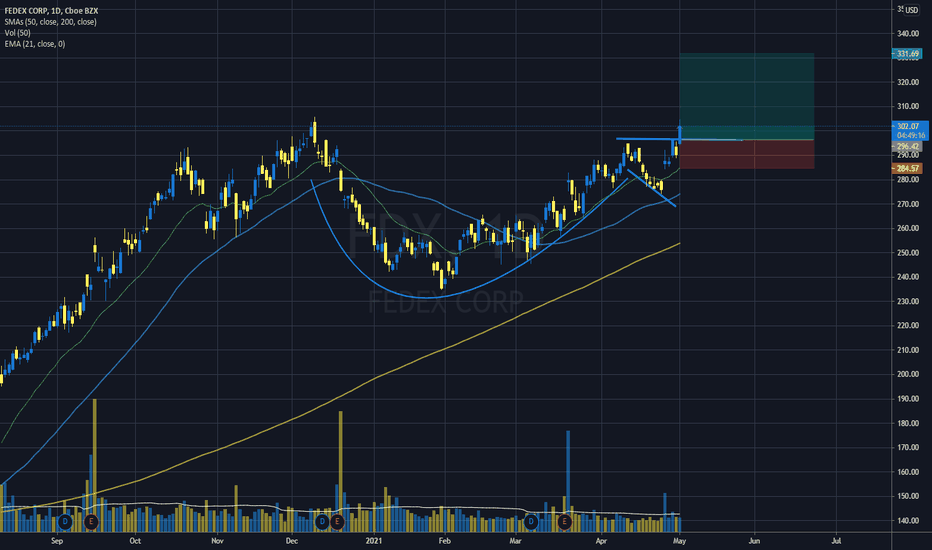
Task: Click the May label on time axis
Action: (x=679, y=541)
